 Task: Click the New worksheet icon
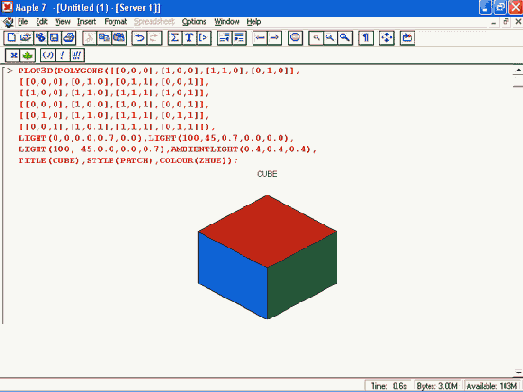11,38
